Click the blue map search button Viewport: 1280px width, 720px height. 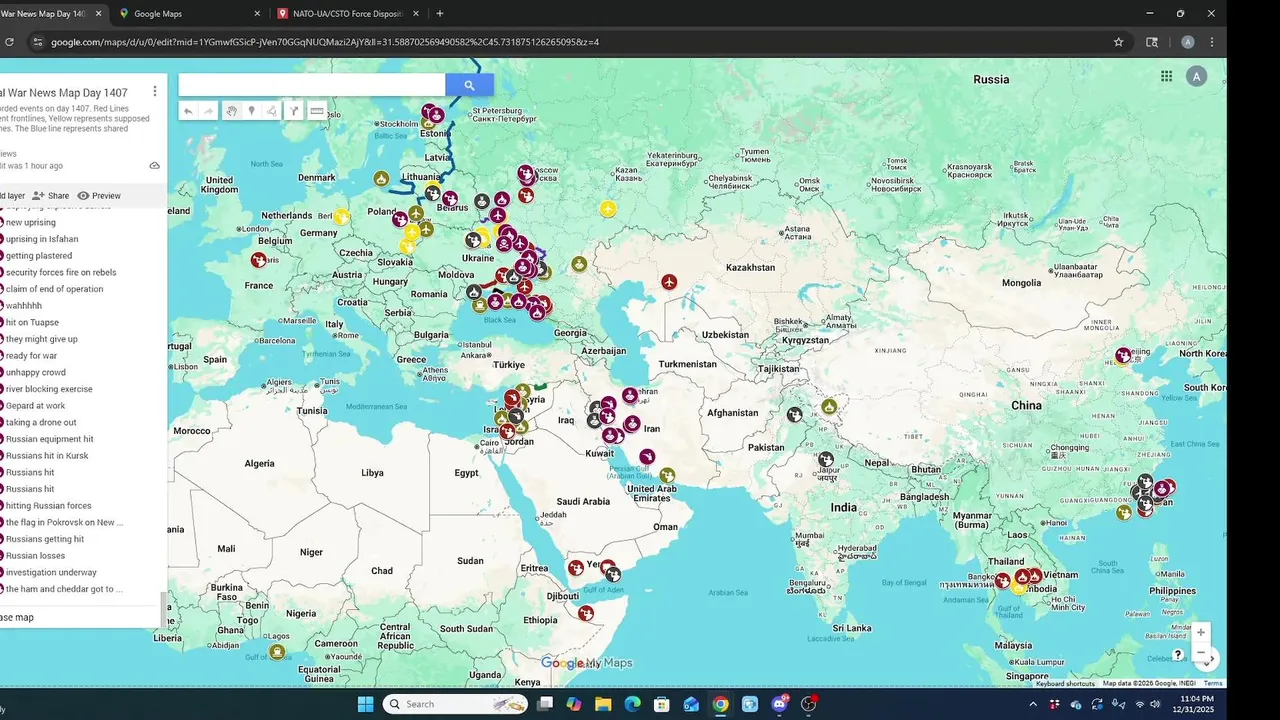point(469,85)
